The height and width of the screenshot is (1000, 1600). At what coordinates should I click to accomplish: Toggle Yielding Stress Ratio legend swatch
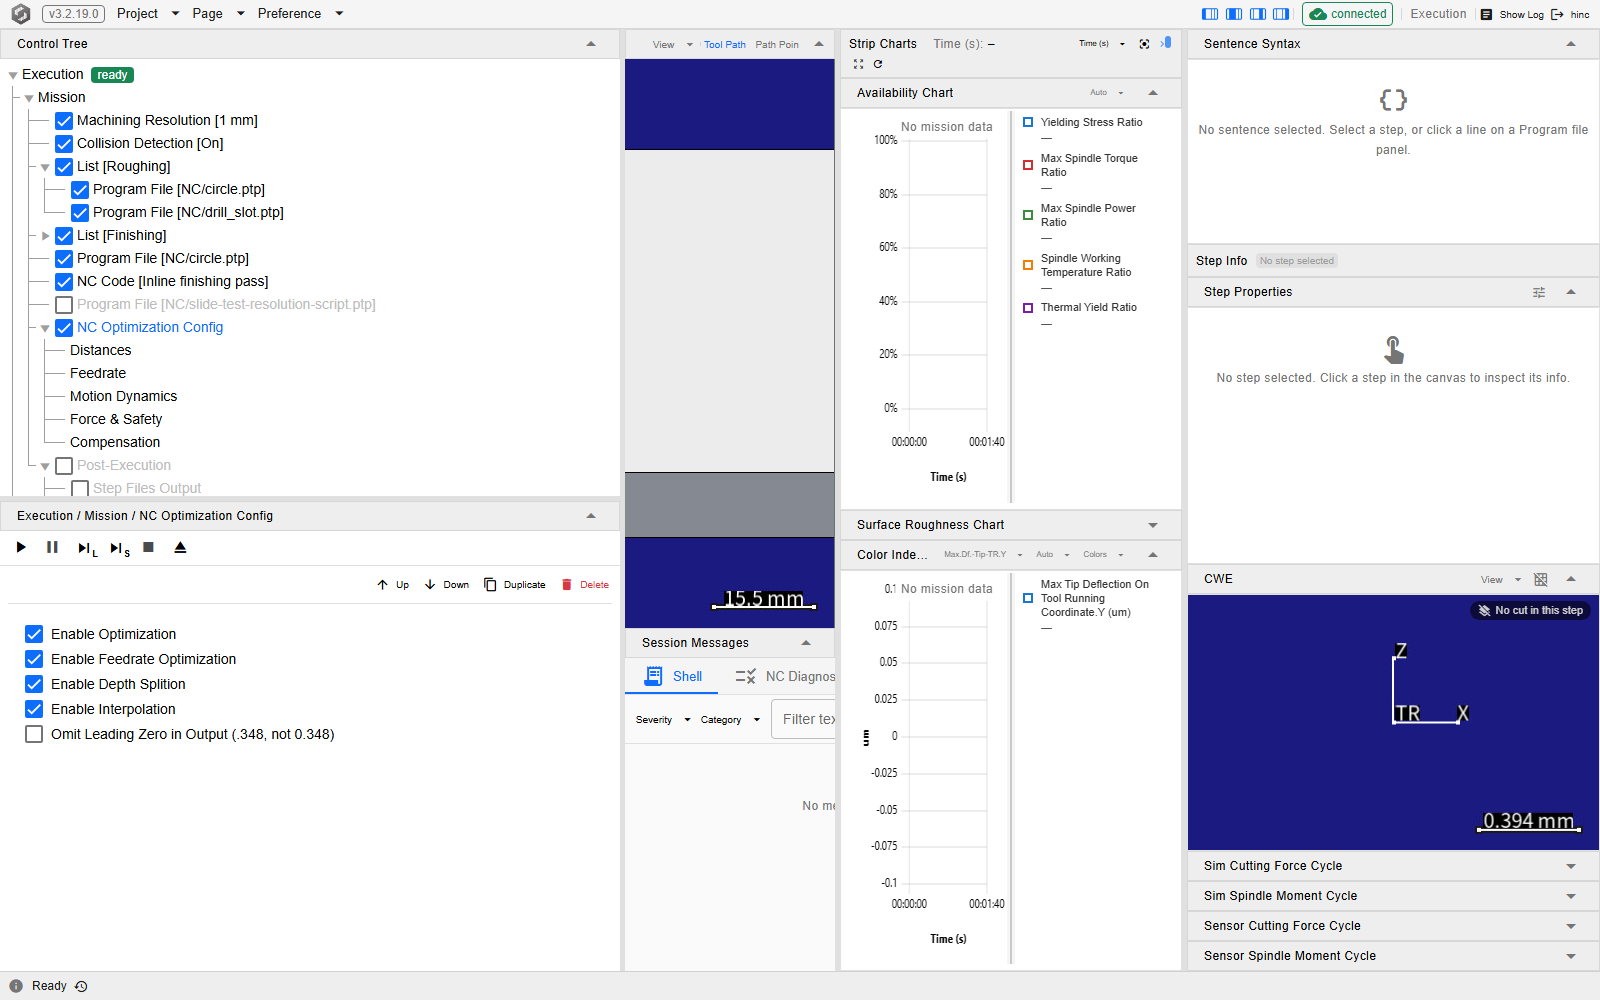click(x=1028, y=122)
